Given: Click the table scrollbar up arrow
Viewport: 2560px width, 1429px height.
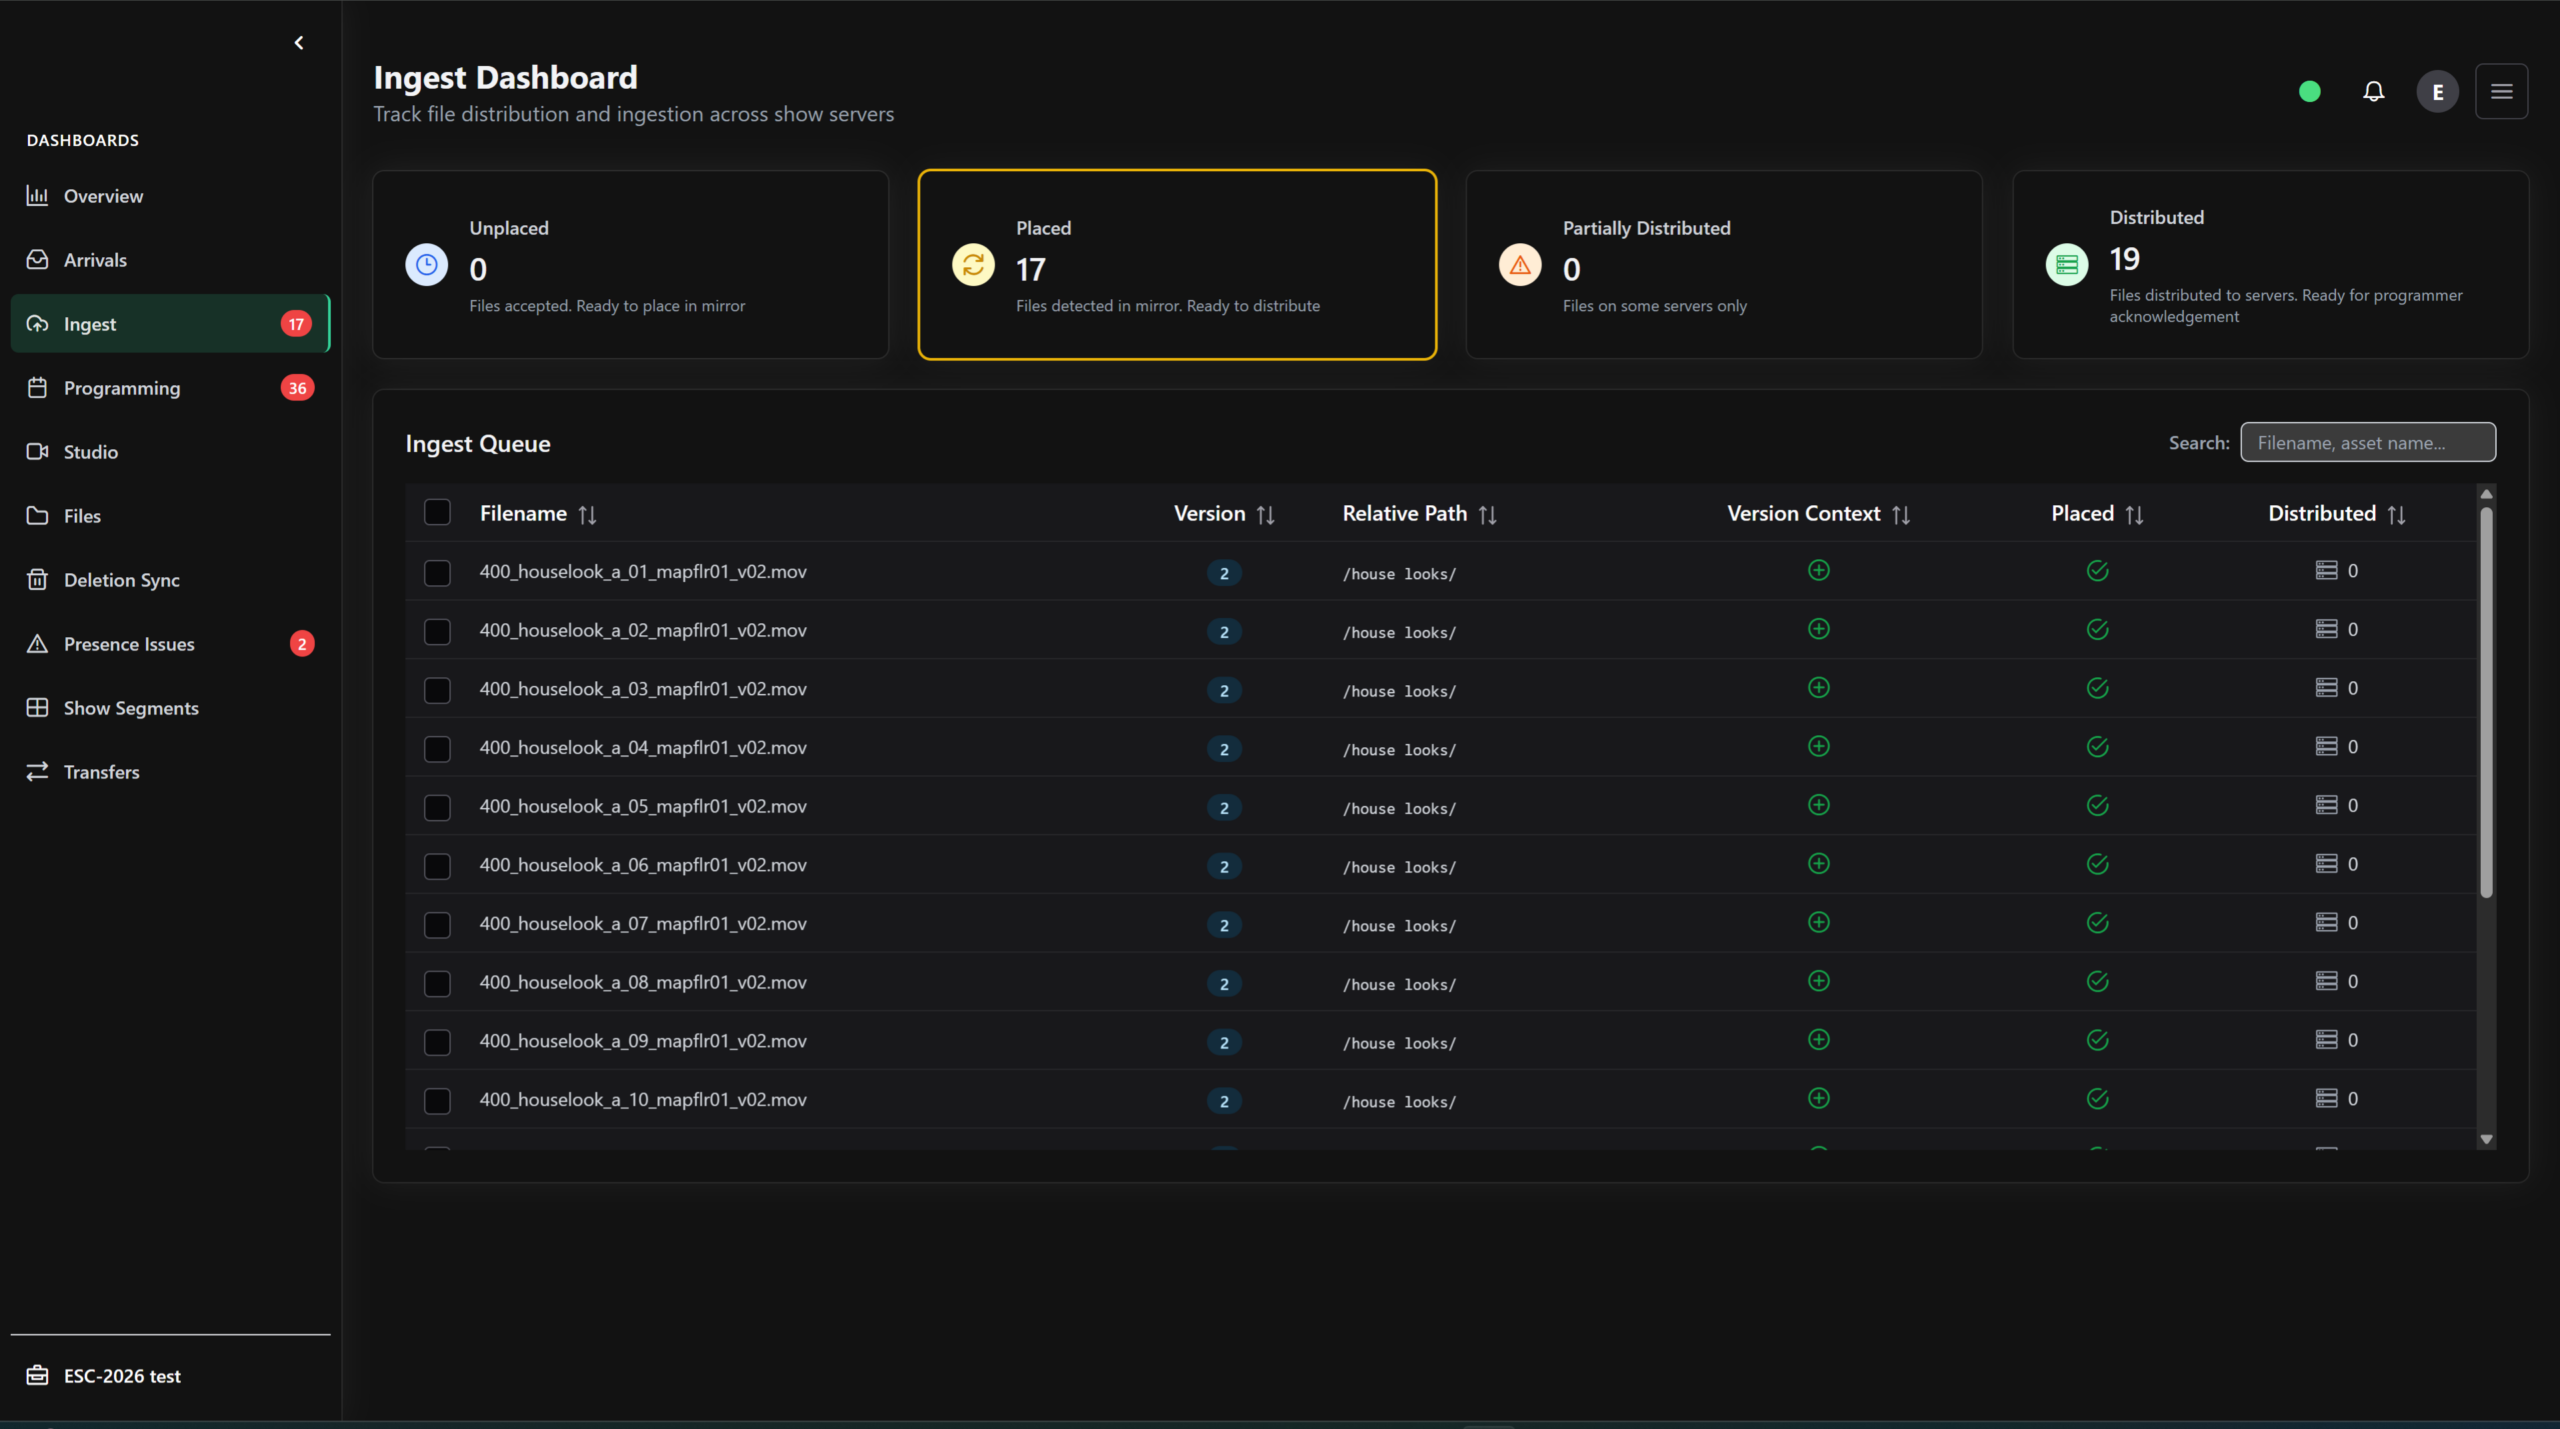Looking at the screenshot, I should (2486, 494).
